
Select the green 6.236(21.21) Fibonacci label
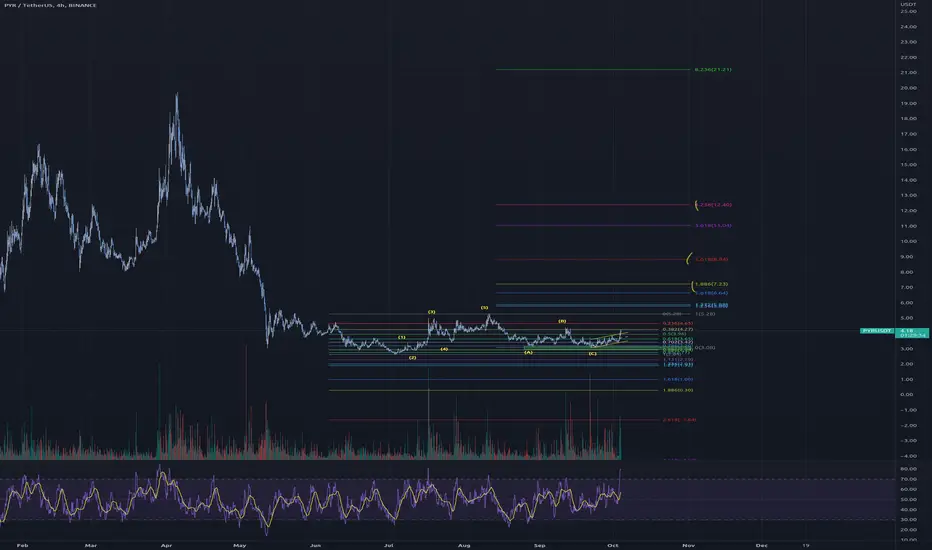pyautogui.click(x=713, y=70)
